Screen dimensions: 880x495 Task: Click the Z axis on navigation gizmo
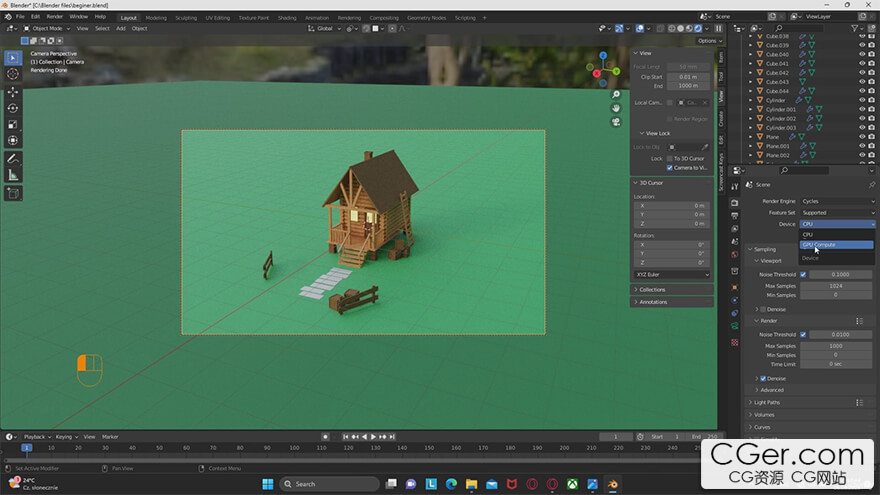click(x=603, y=56)
